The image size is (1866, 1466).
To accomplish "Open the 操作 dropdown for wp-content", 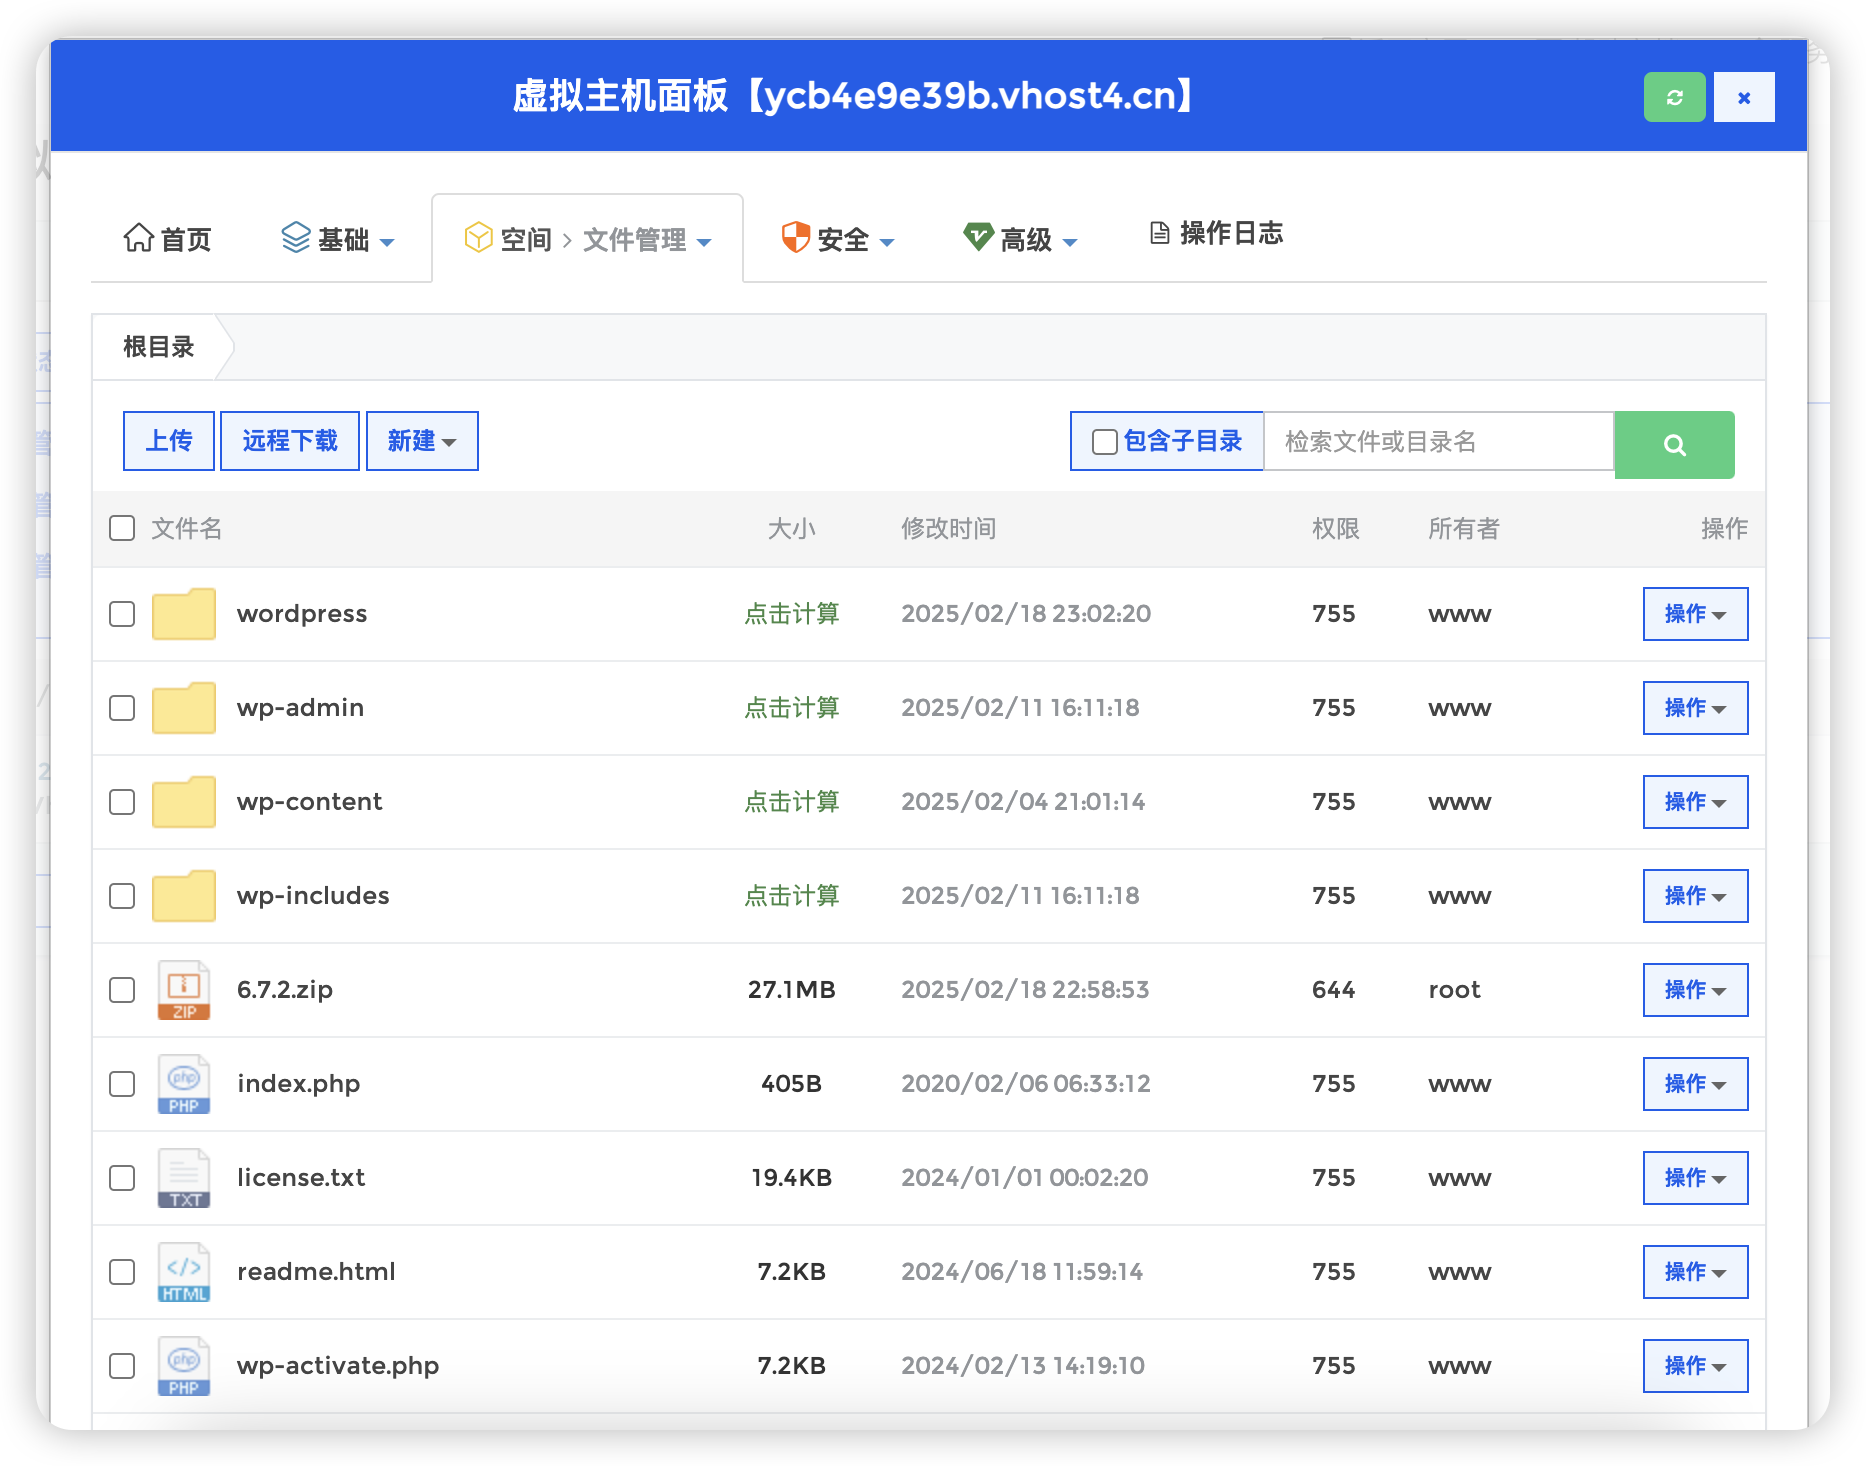I will click(1695, 802).
